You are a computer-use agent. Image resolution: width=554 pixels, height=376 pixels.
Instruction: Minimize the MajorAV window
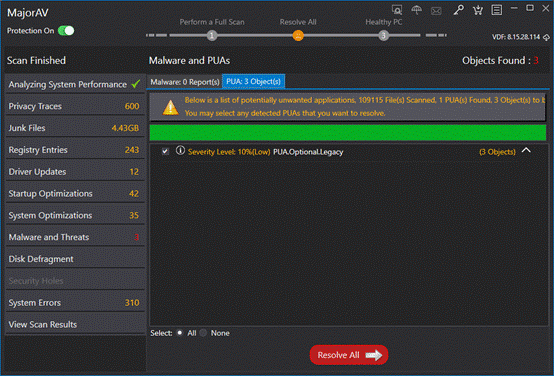pos(514,8)
